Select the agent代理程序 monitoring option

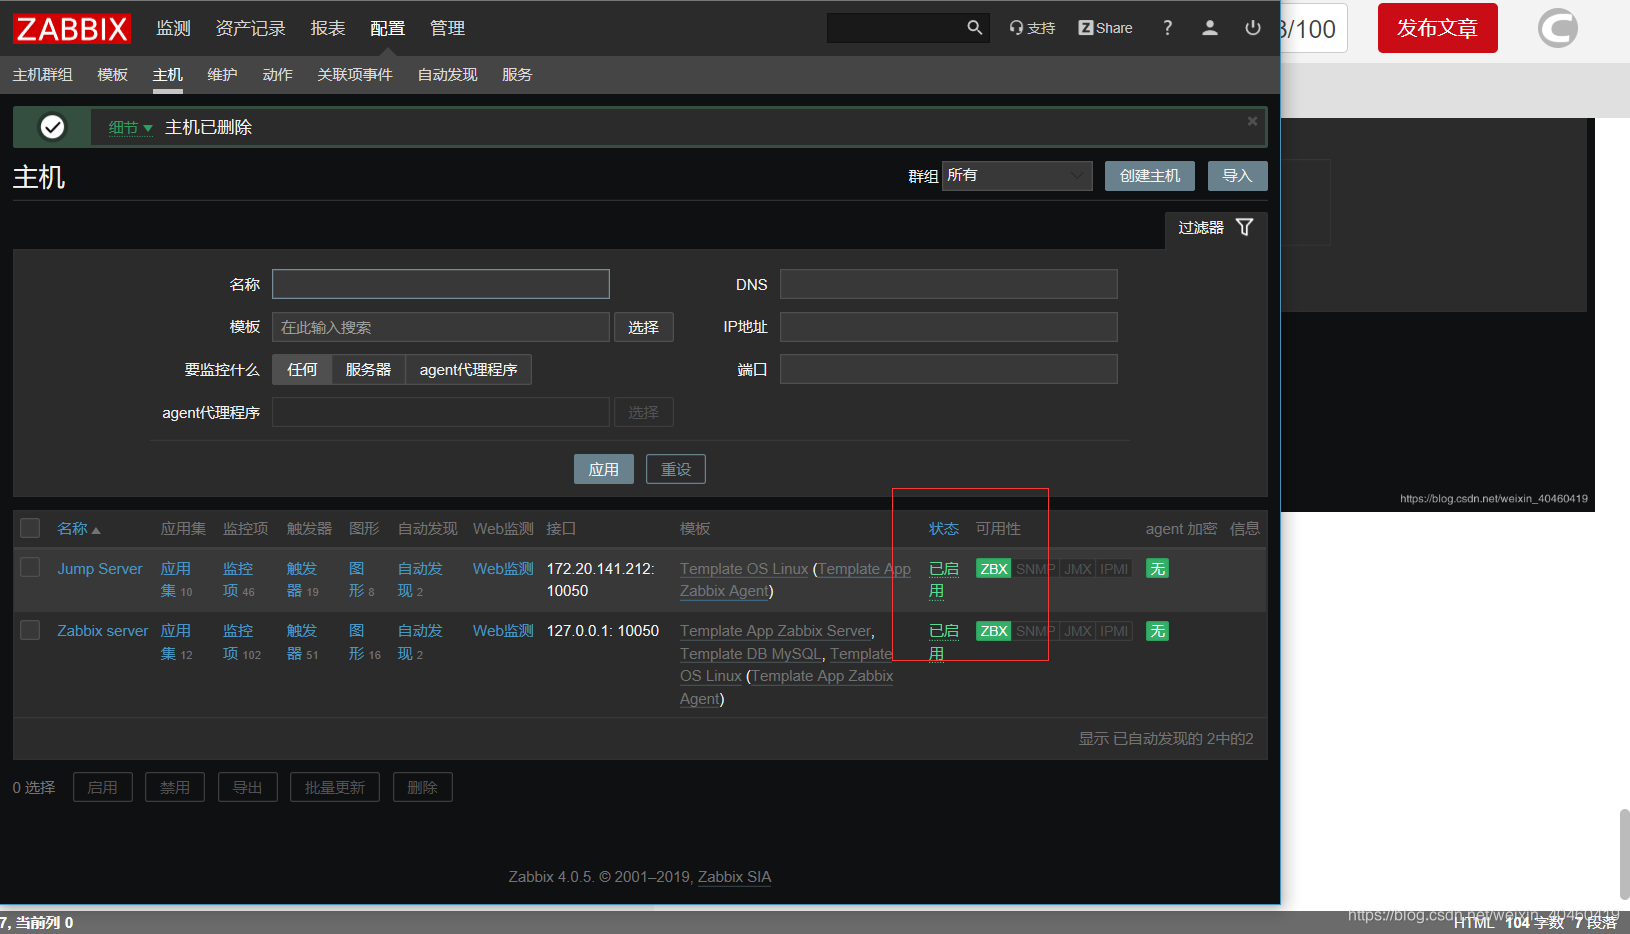coord(468,370)
